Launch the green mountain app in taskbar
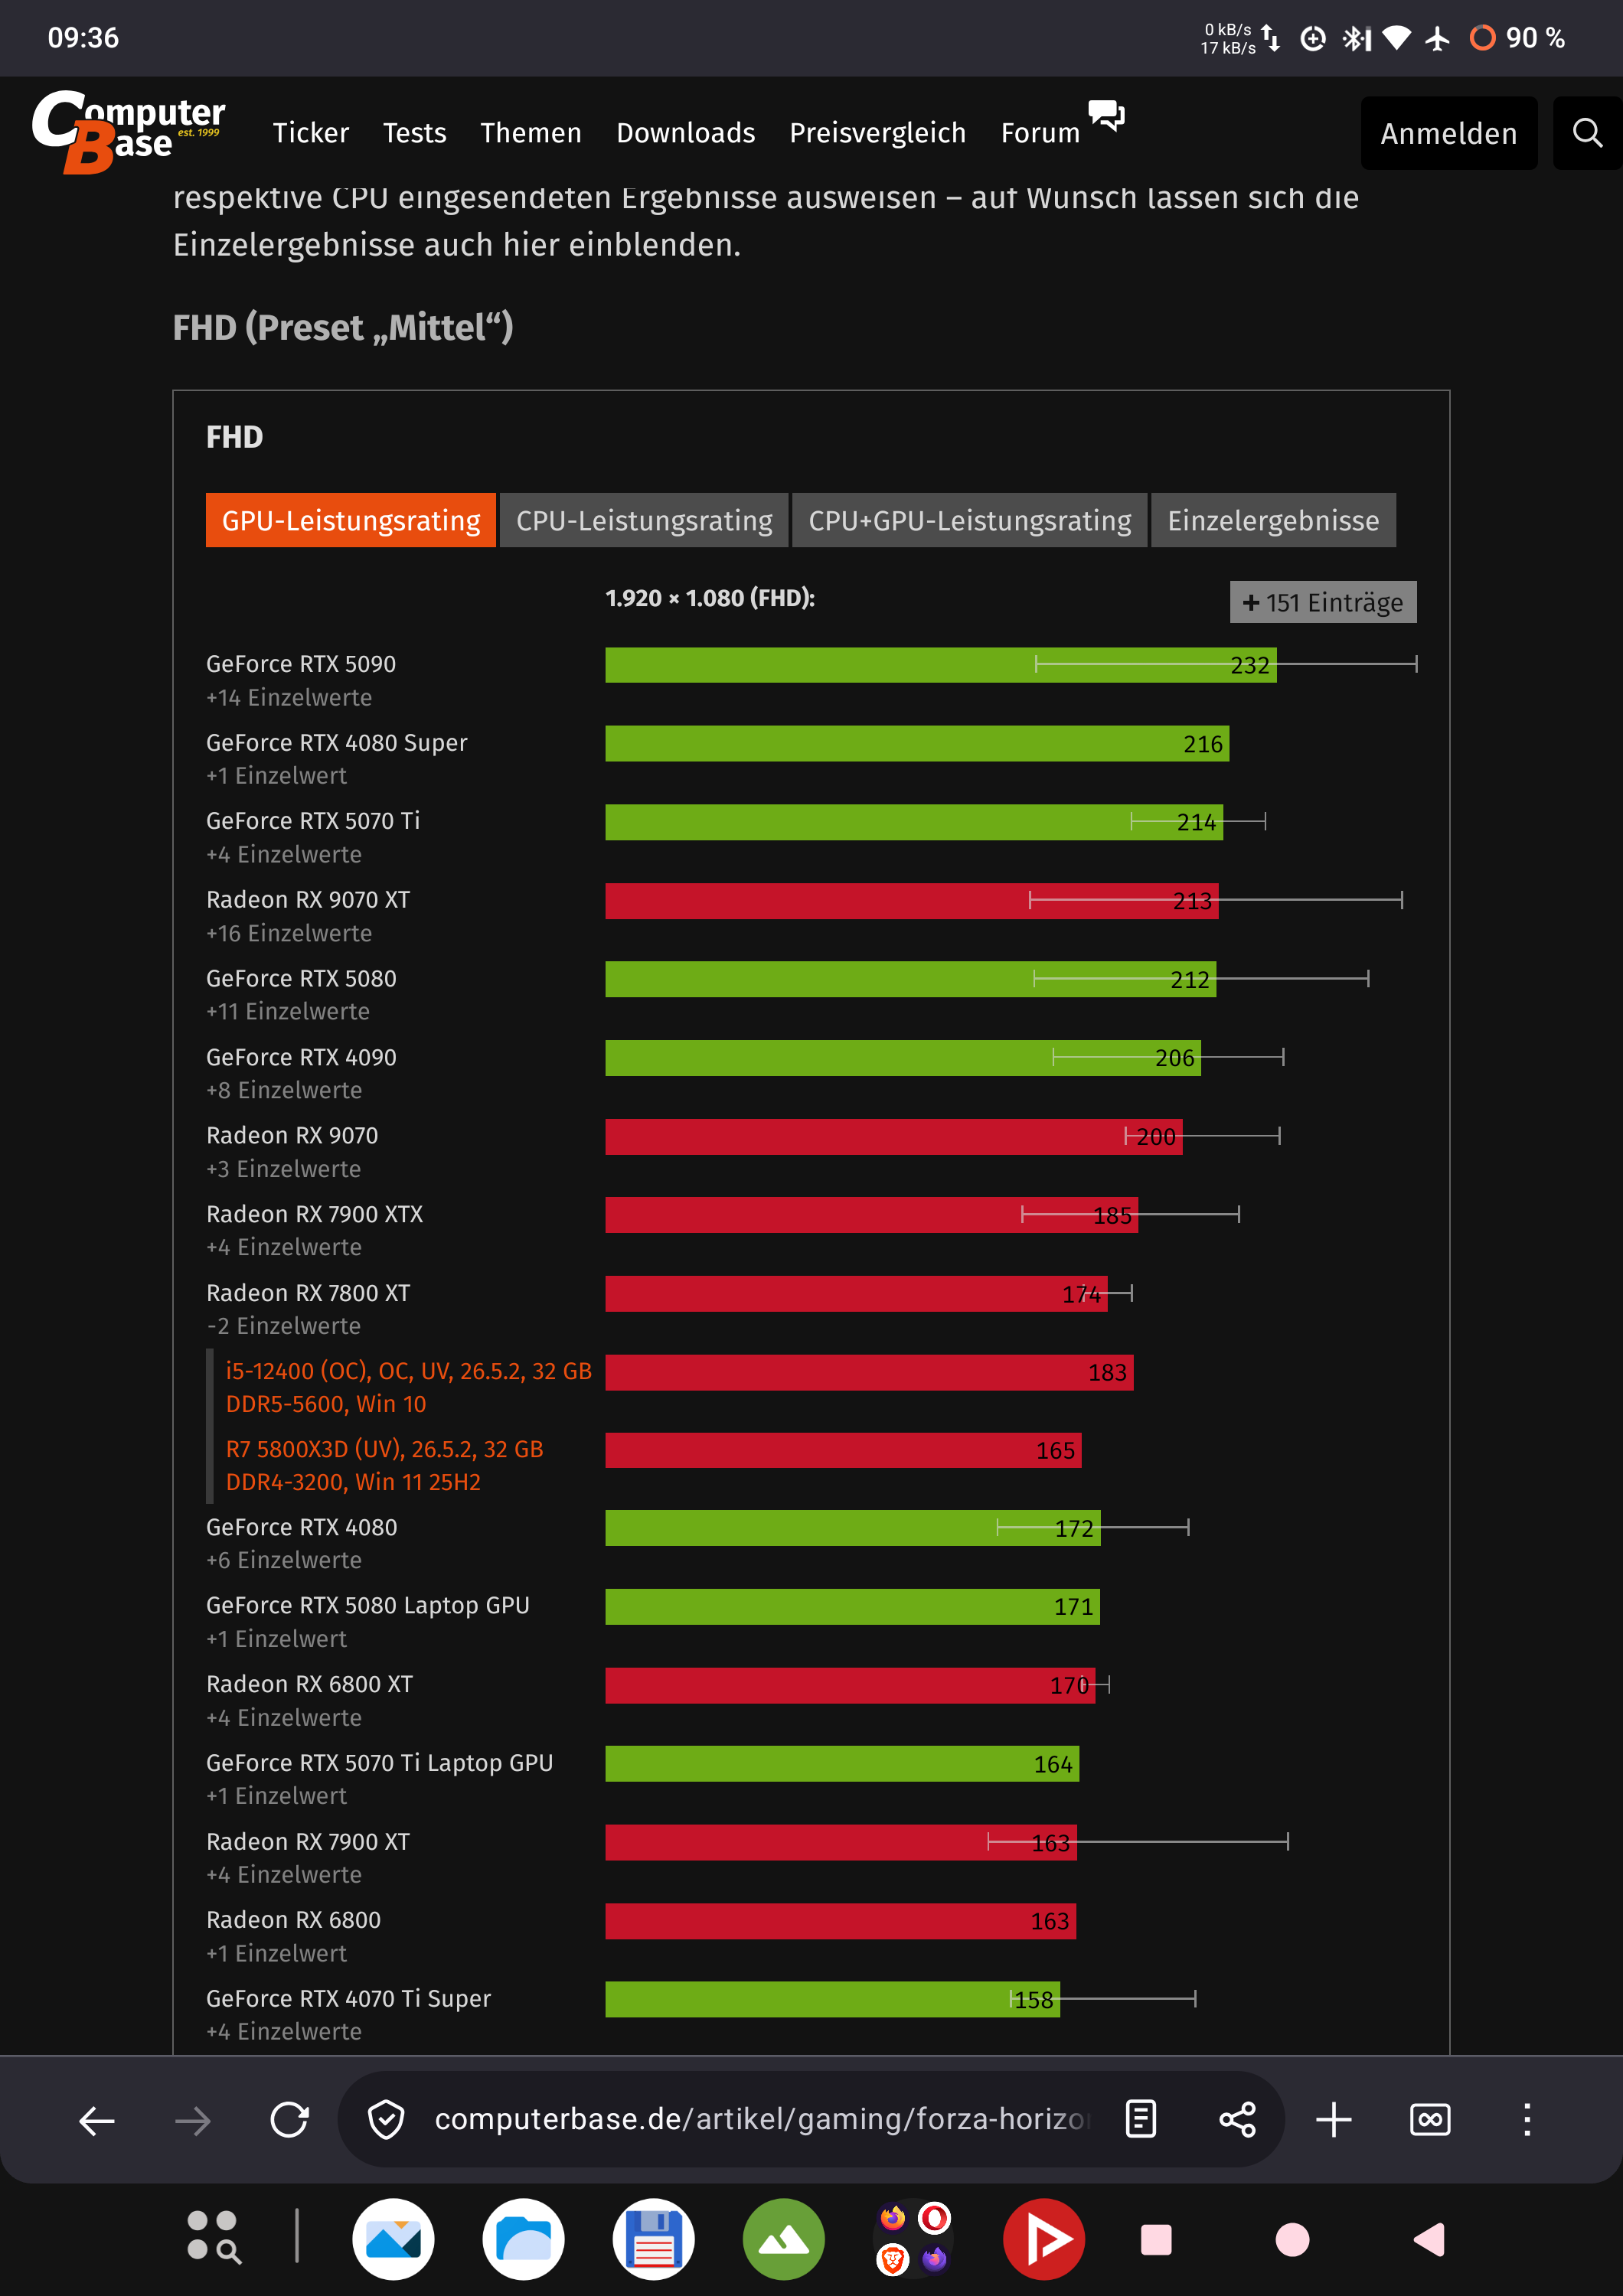The height and width of the screenshot is (2296, 1623). (783, 2239)
